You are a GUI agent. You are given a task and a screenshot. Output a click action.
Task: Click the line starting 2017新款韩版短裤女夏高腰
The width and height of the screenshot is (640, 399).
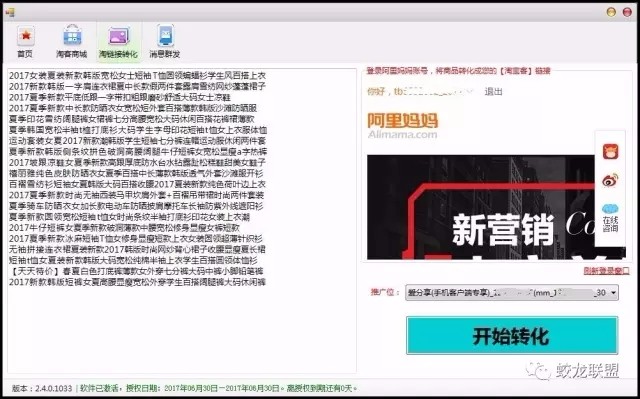138,282
